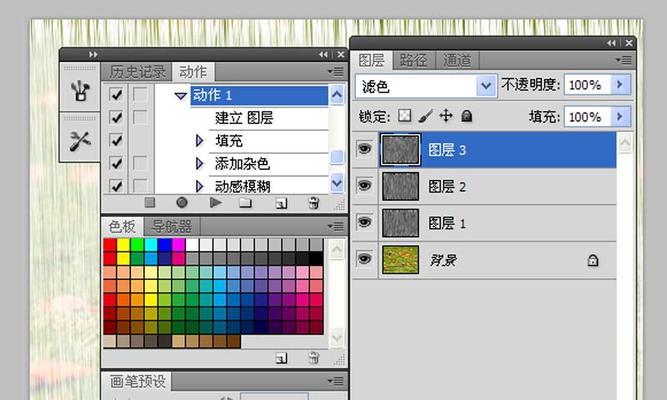Open the Actions panel options menu
This screenshot has height=400, width=667.
coord(336,71)
